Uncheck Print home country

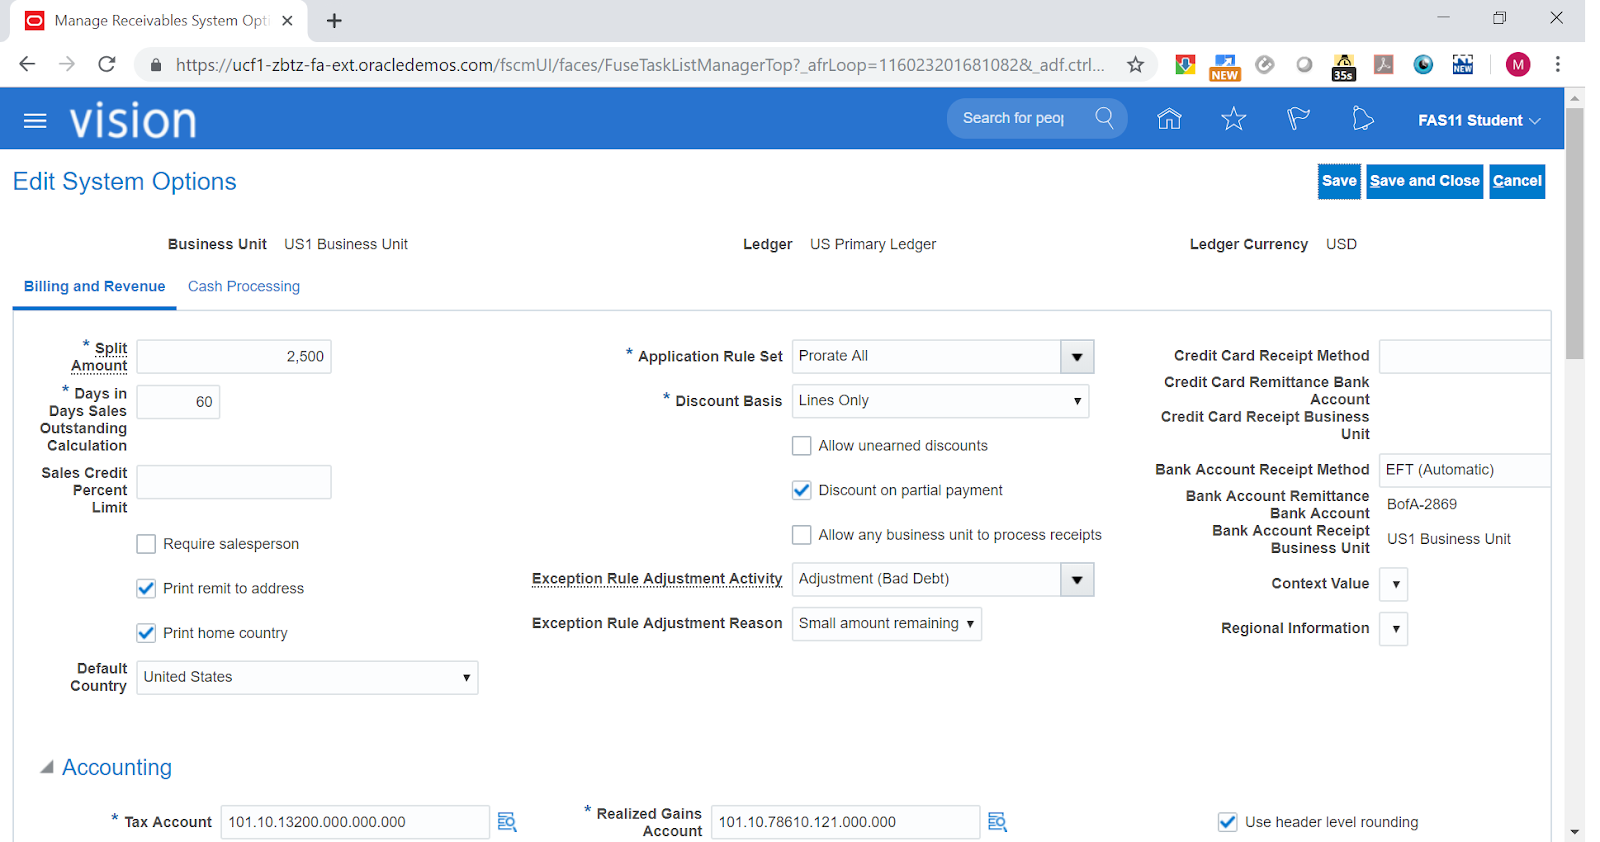[x=146, y=633]
